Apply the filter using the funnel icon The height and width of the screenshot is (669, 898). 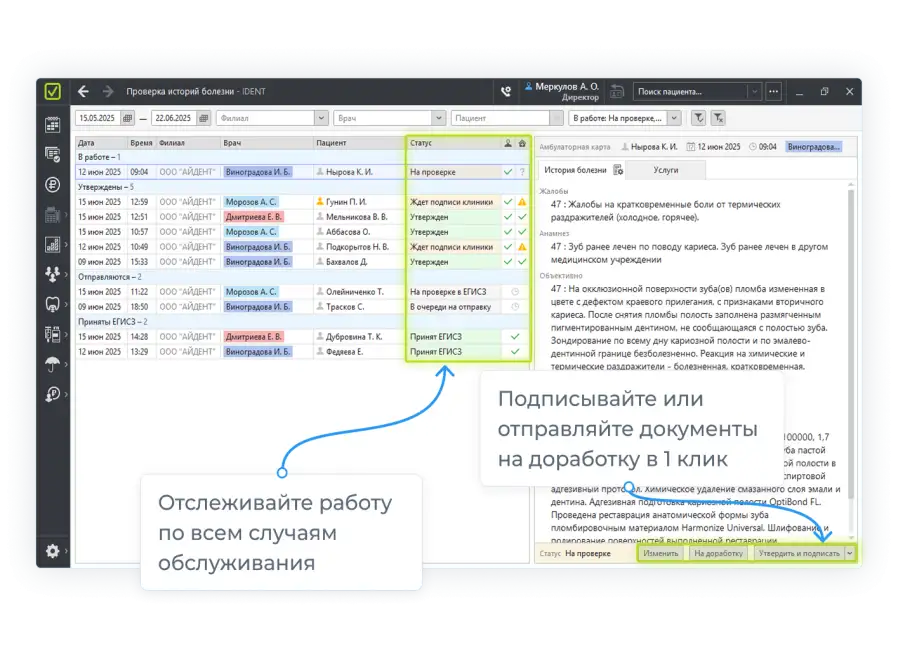tap(699, 118)
